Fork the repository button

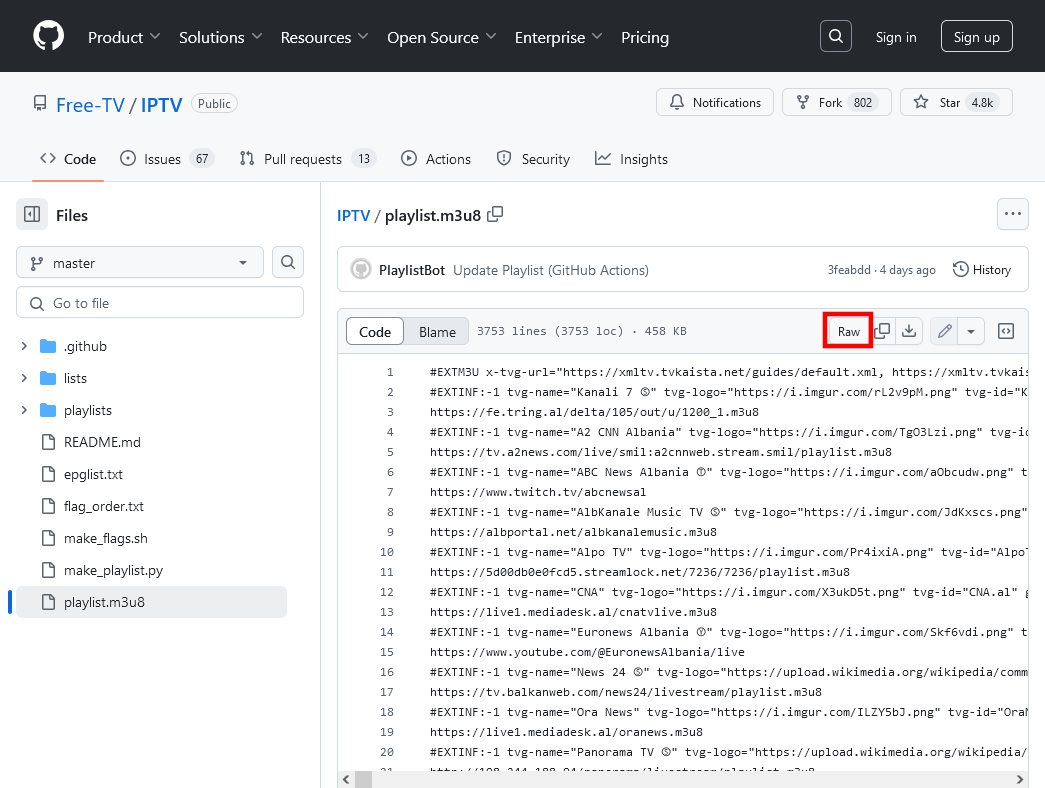click(837, 102)
